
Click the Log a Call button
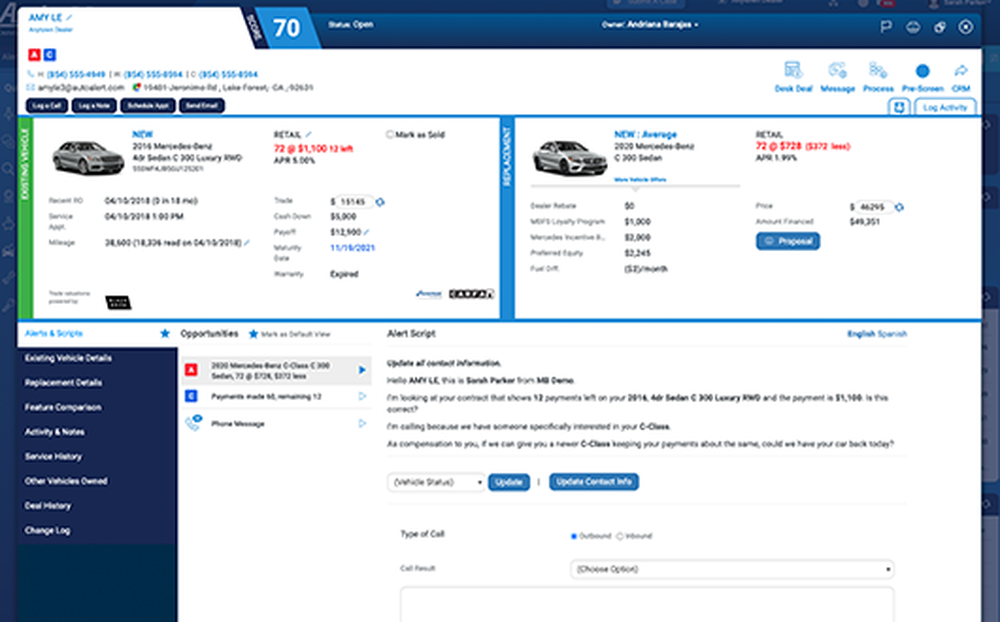pyautogui.click(x=47, y=106)
